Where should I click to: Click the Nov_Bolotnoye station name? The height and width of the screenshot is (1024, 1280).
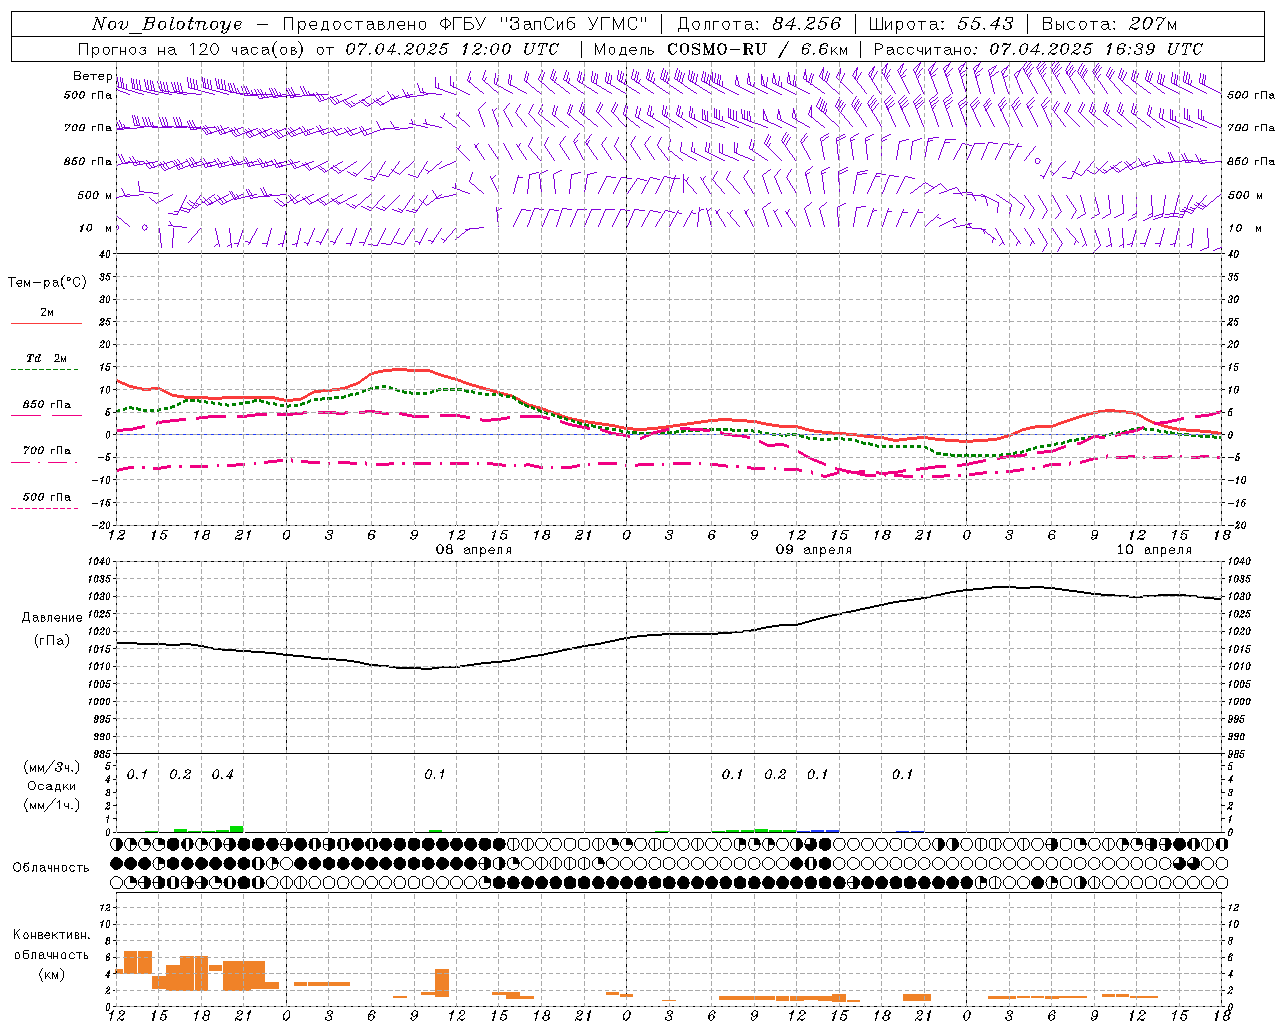click(167, 24)
